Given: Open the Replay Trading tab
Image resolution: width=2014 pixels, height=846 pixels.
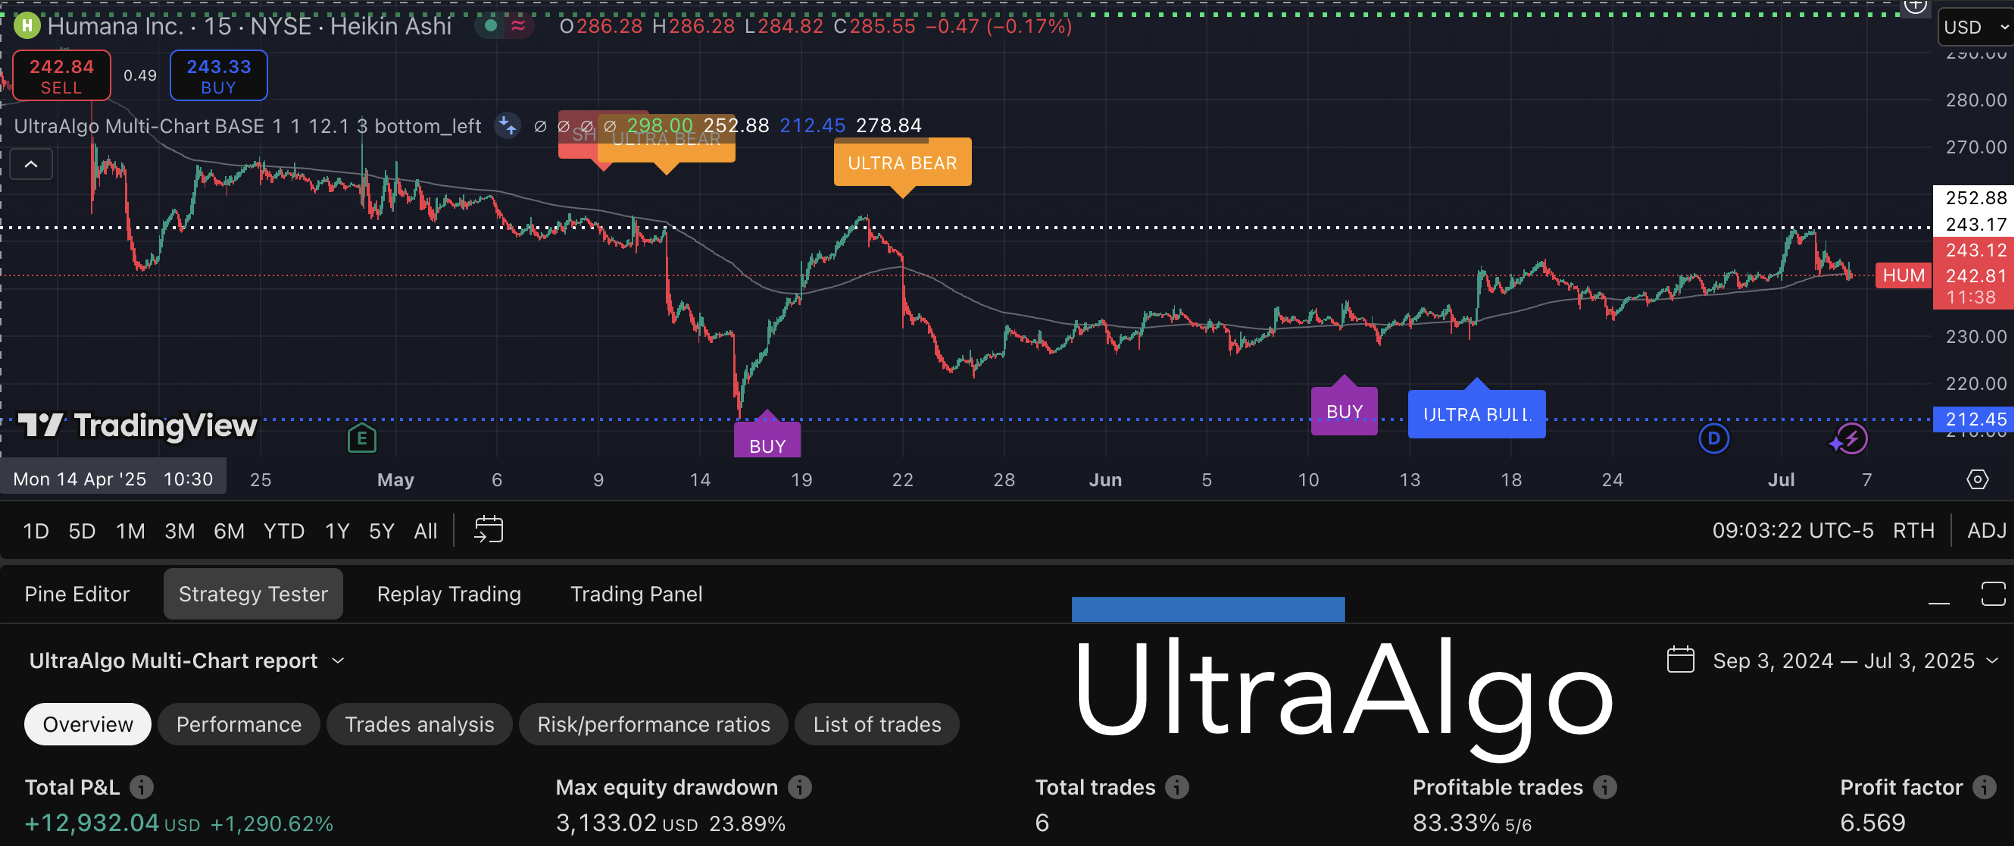Looking at the screenshot, I should (x=449, y=594).
